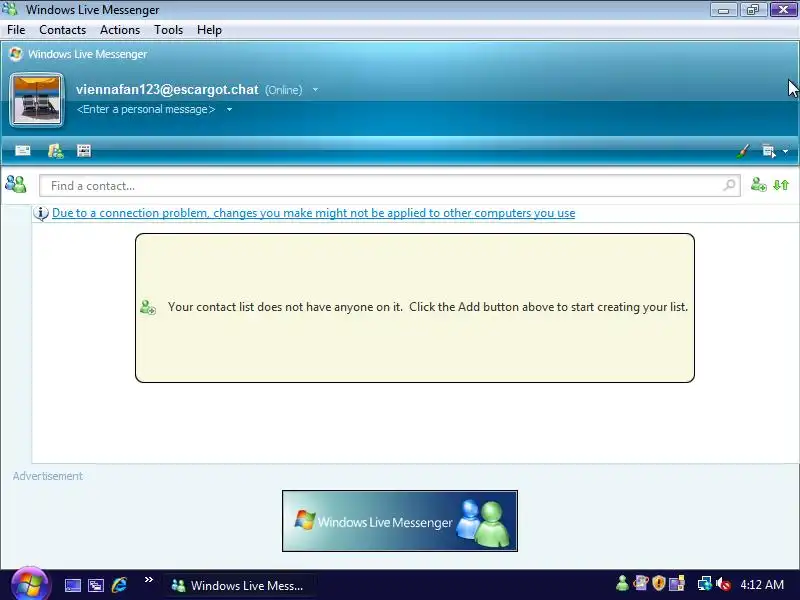The height and width of the screenshot is (600, 800).
Task: Click the 4:12 AM taskbar clock
Action: (x=762, y=585)
